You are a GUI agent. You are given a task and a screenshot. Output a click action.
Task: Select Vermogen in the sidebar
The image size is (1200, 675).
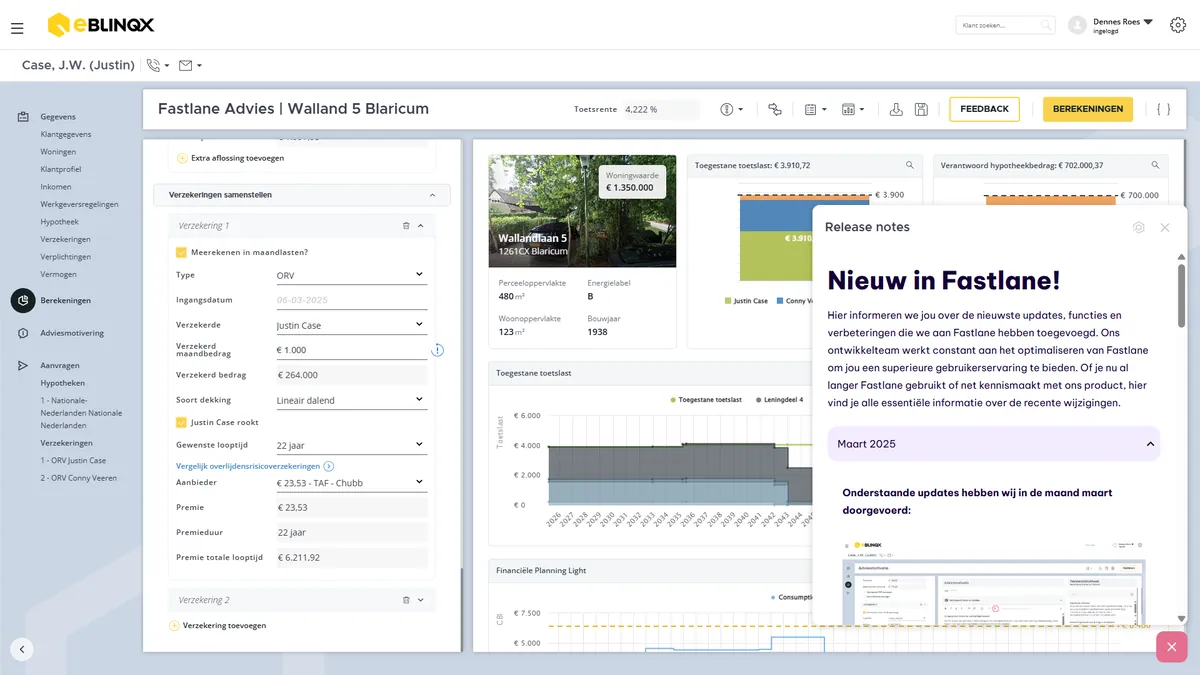point(58,274)
